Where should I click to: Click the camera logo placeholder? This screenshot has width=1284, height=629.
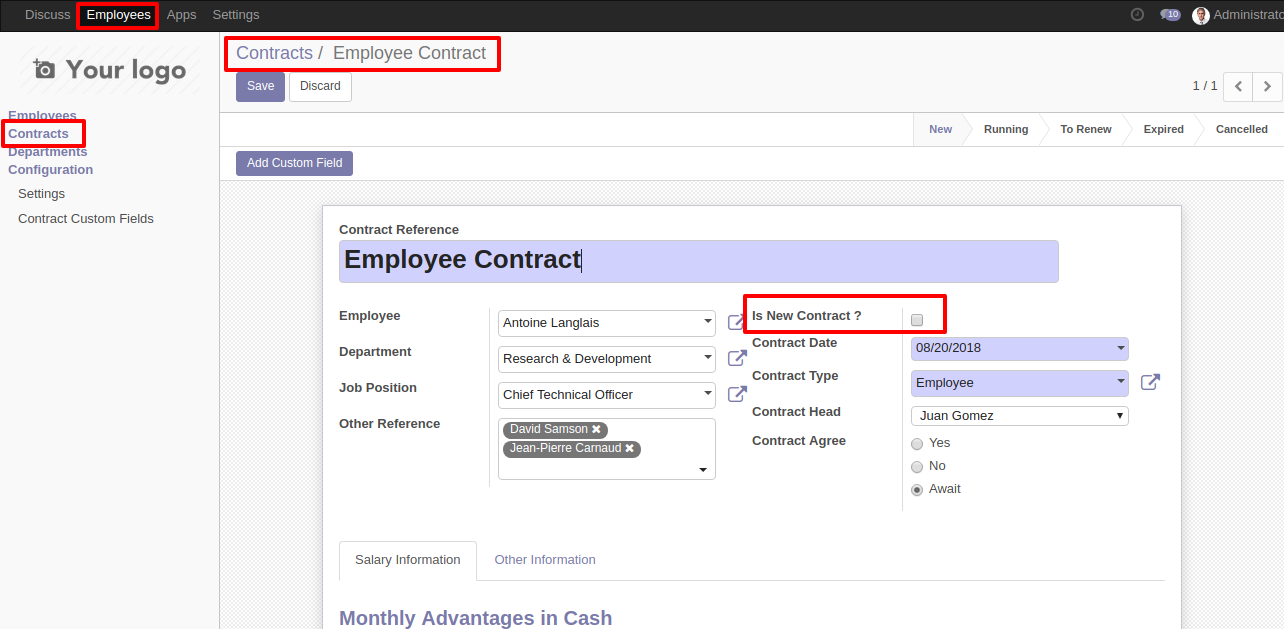[x=44, y=69]
